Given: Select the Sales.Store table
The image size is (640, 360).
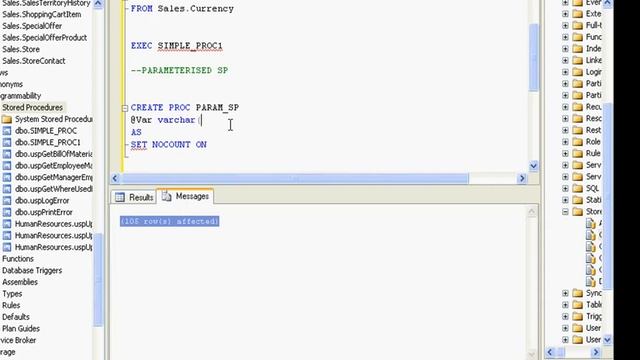Looking at the screenshot, I should (x=21, y=49).
